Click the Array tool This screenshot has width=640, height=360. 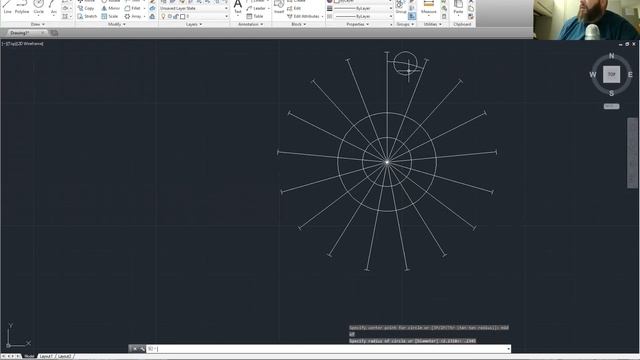click(x=133, y=16)
